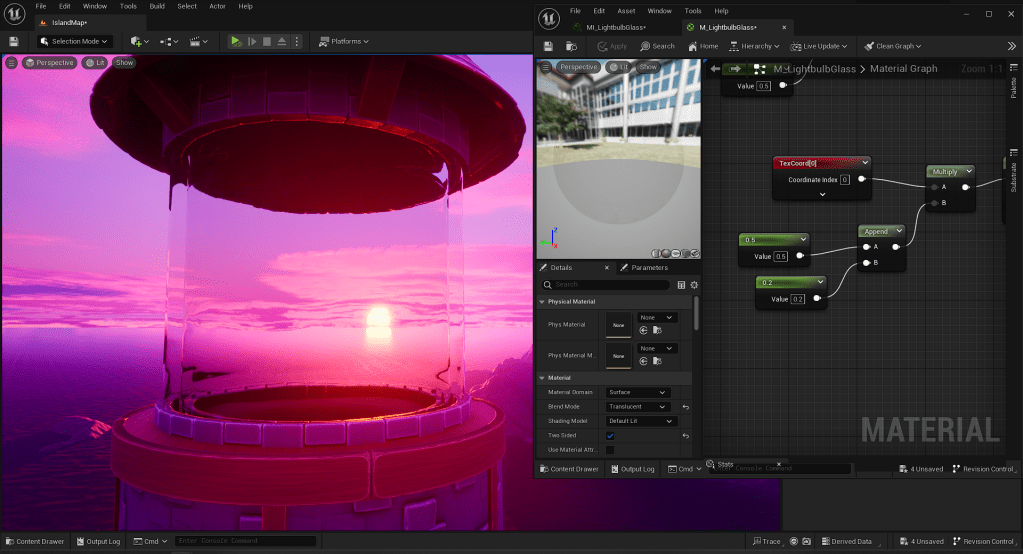Open details panel settings gear icon
1023x554 pixels.
click(694, 285)
